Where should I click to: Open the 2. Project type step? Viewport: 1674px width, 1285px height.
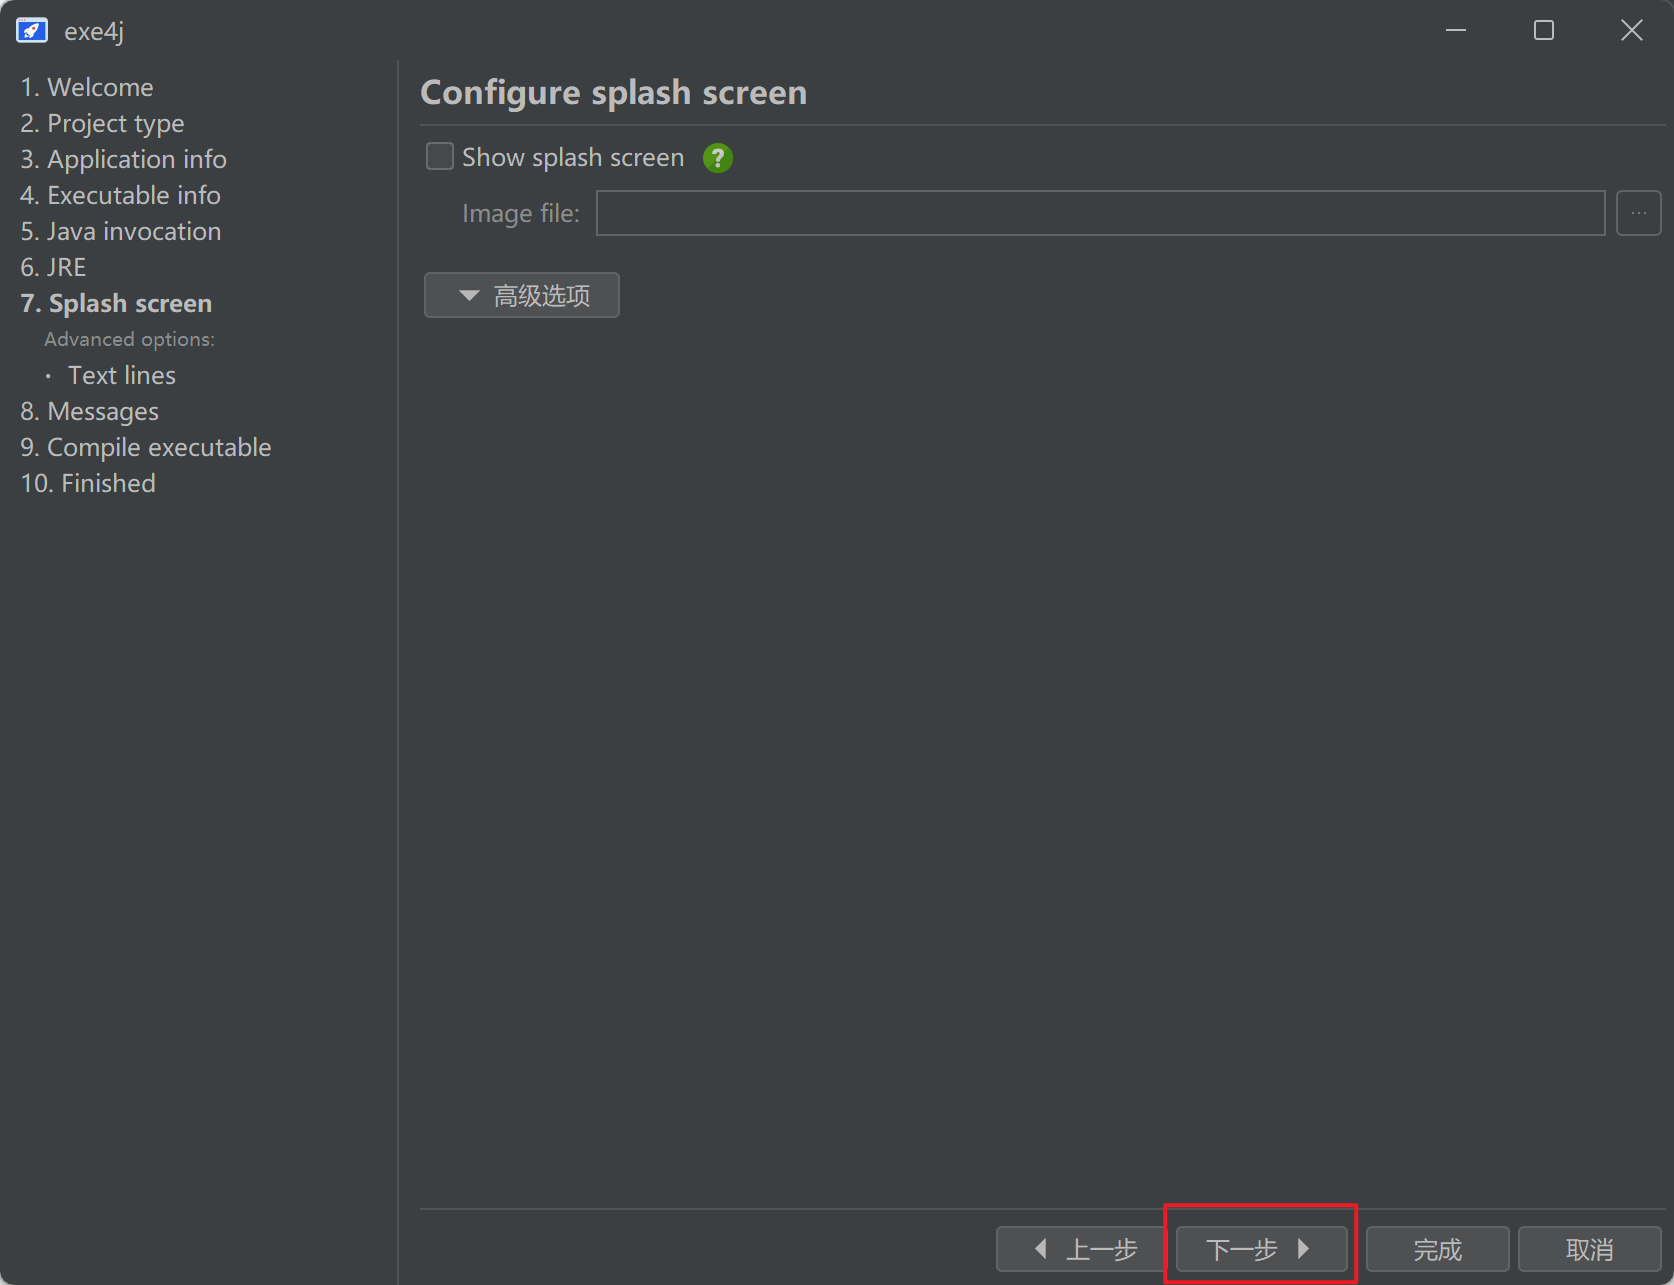click(x=102, y=123)
